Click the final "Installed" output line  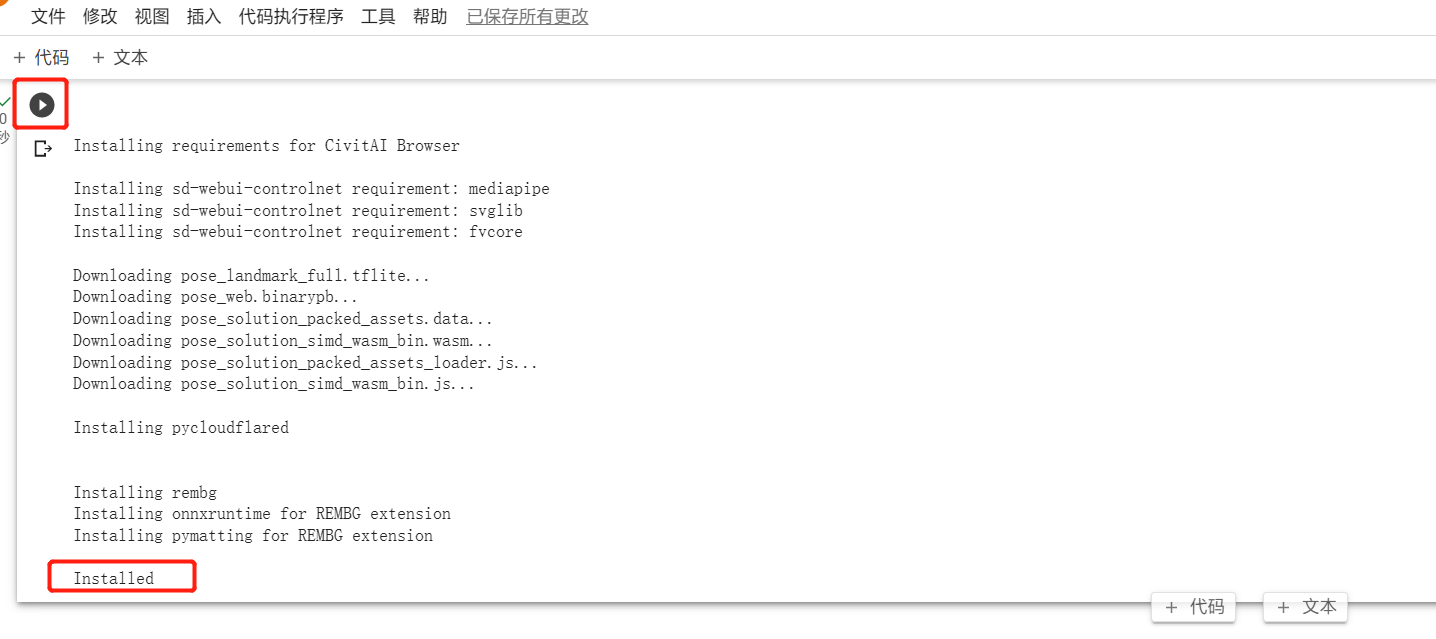point(114,578)
